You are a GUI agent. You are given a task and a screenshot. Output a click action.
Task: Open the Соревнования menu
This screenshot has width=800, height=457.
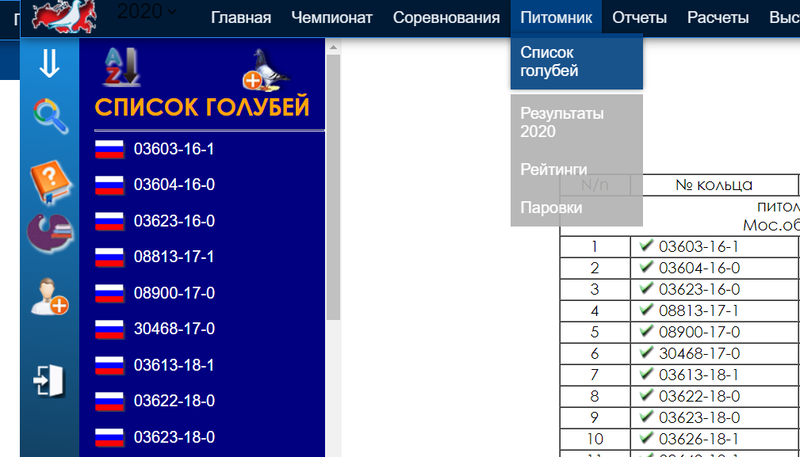[446, 18]
